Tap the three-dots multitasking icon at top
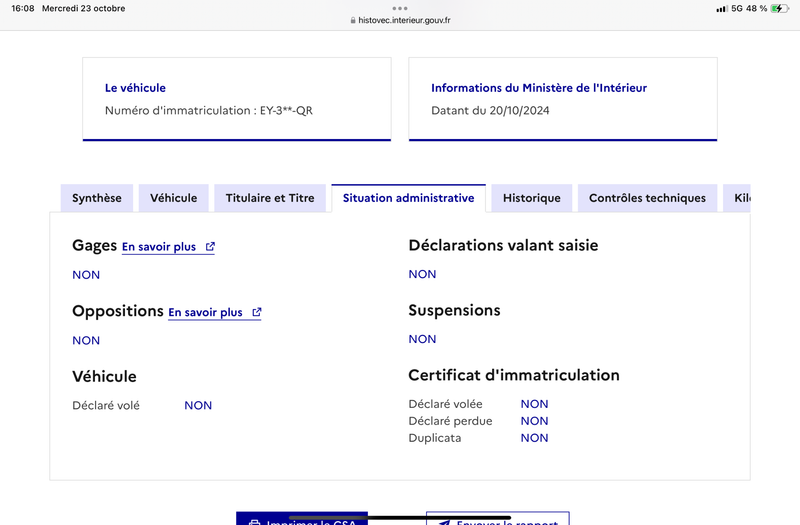The height and width of the screenshot is (525, 800). tap(400, 8)
